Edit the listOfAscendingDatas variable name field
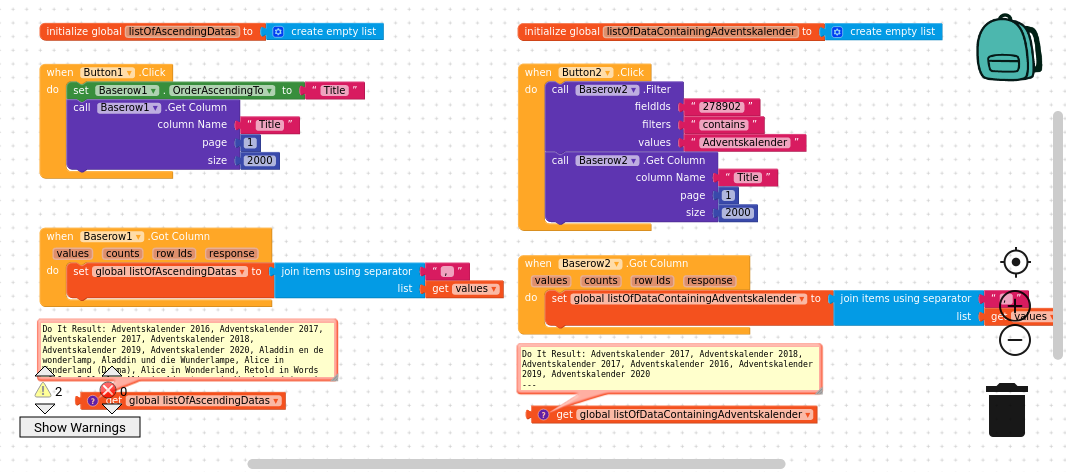 pyautogui.click(x=183, y=31)
